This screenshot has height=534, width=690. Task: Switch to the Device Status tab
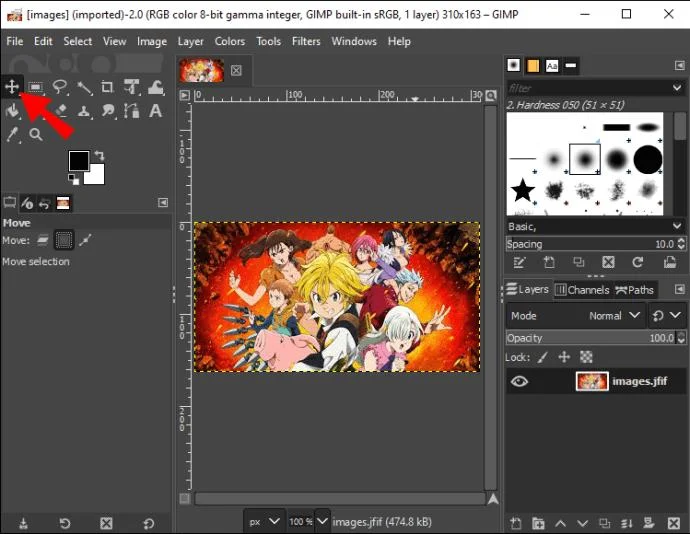27,203
